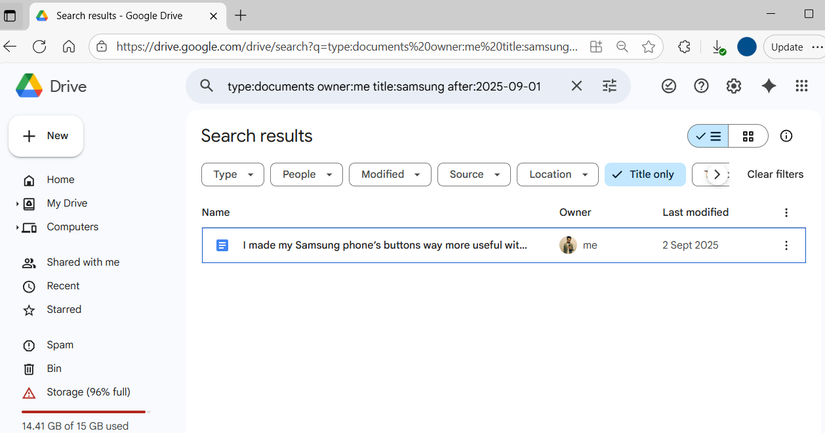Click the New button
This screenshot has height=433, width=825.
(x=46, y=136)
